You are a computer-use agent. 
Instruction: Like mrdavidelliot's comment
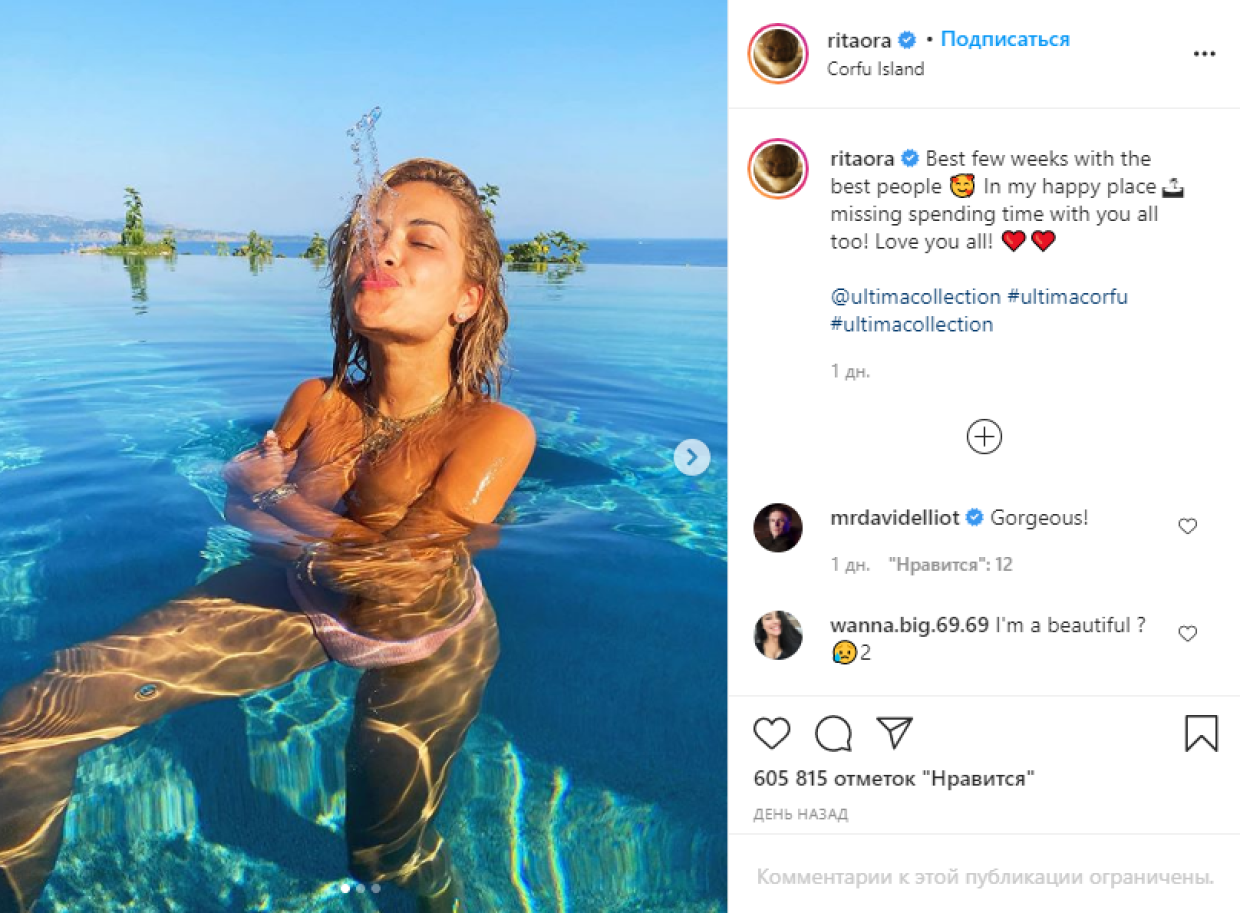coord(1187,526)
